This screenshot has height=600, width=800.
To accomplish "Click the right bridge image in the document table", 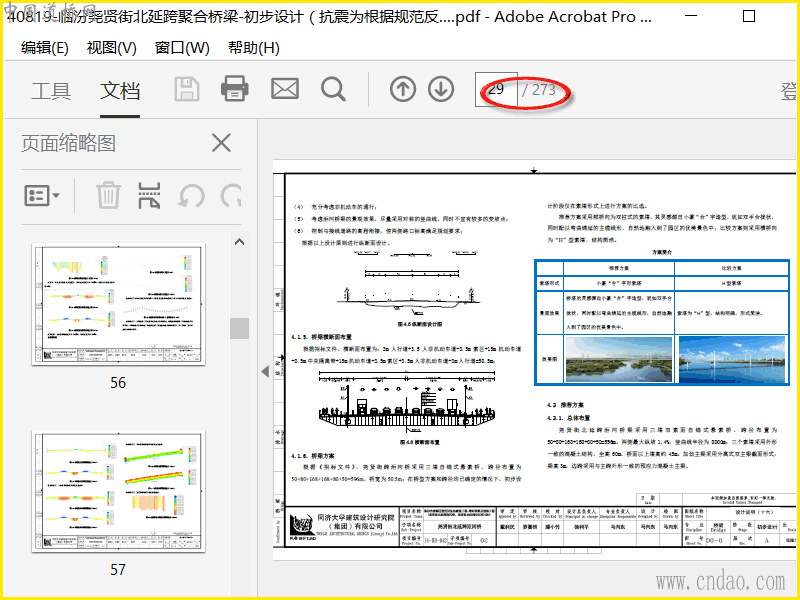I will pyautogui.click(x=732, y=359).
